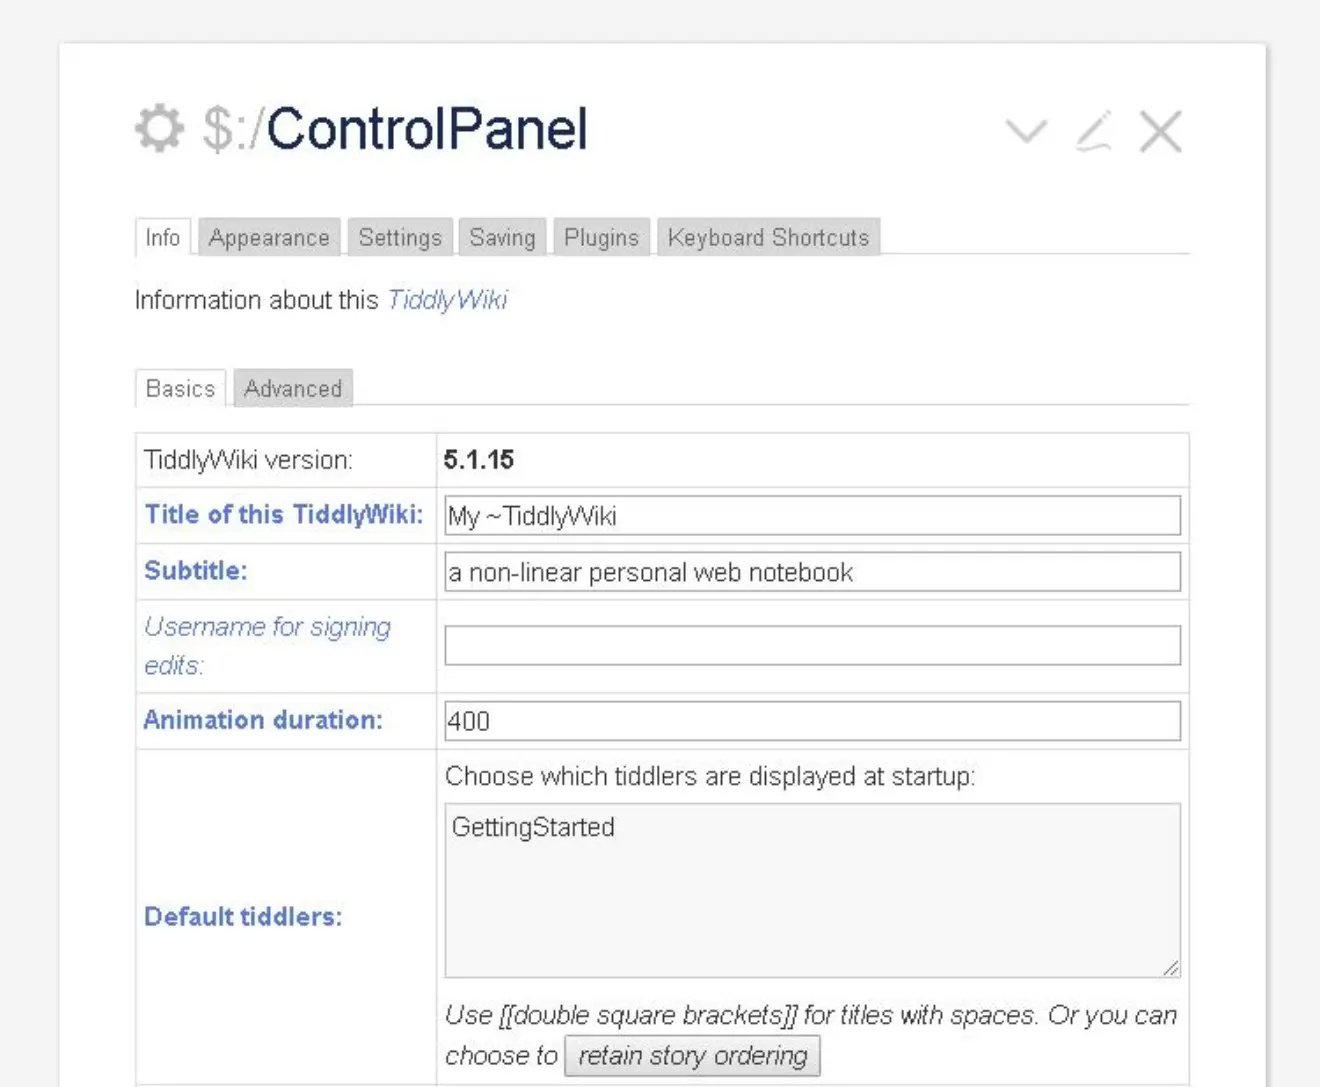Open more actions chevron for ControlPanel tiddler

tap(1026, 131)
